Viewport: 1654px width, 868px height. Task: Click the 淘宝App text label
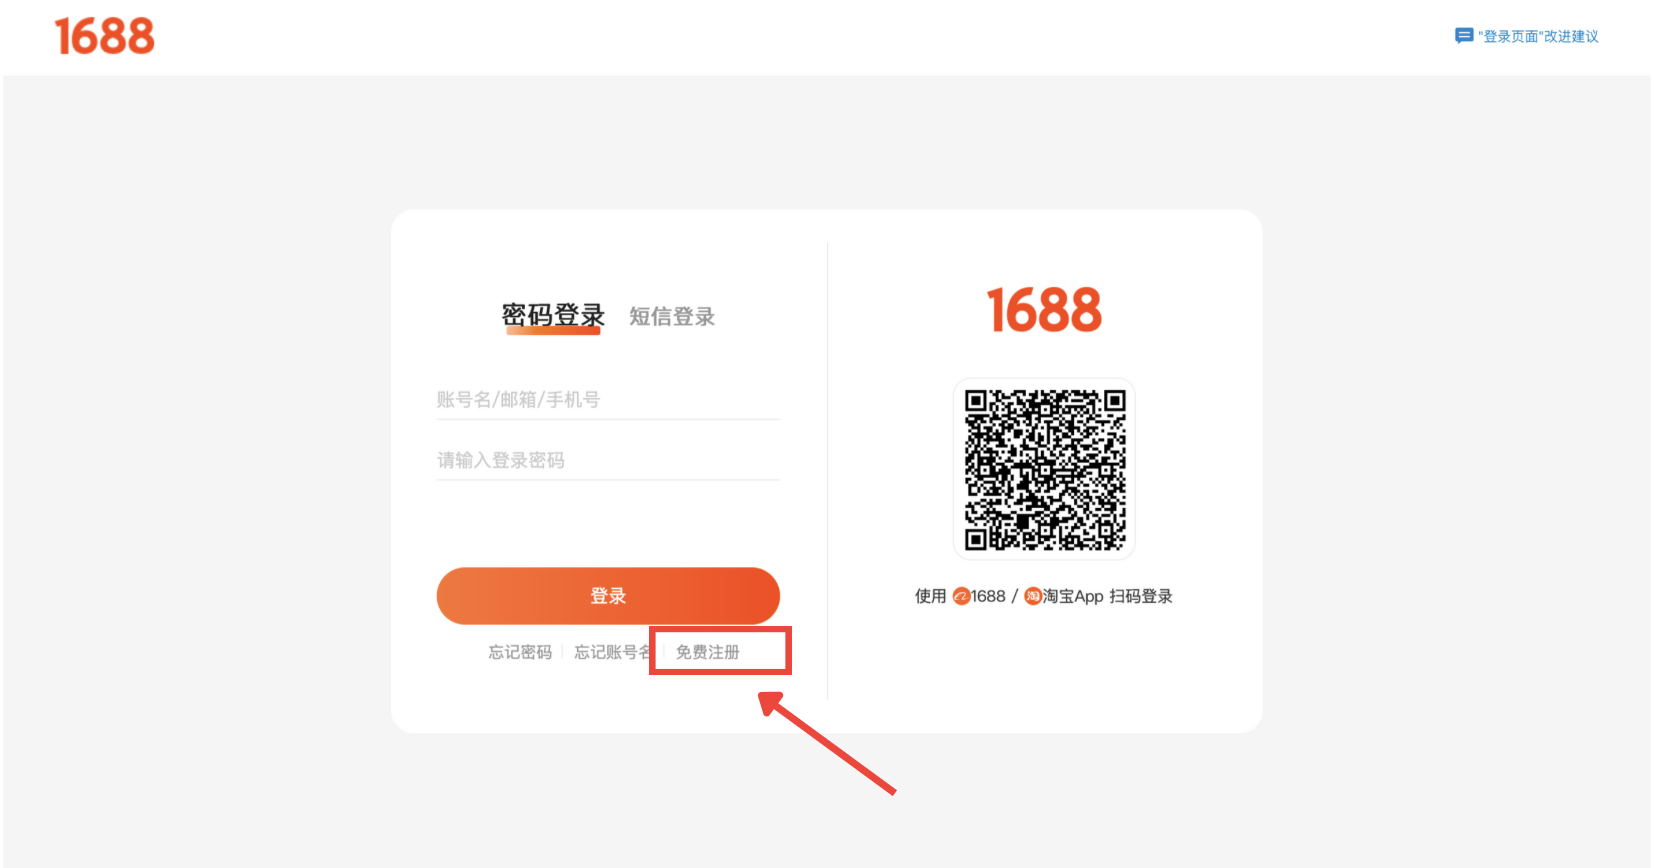[x=1073, y=596]
